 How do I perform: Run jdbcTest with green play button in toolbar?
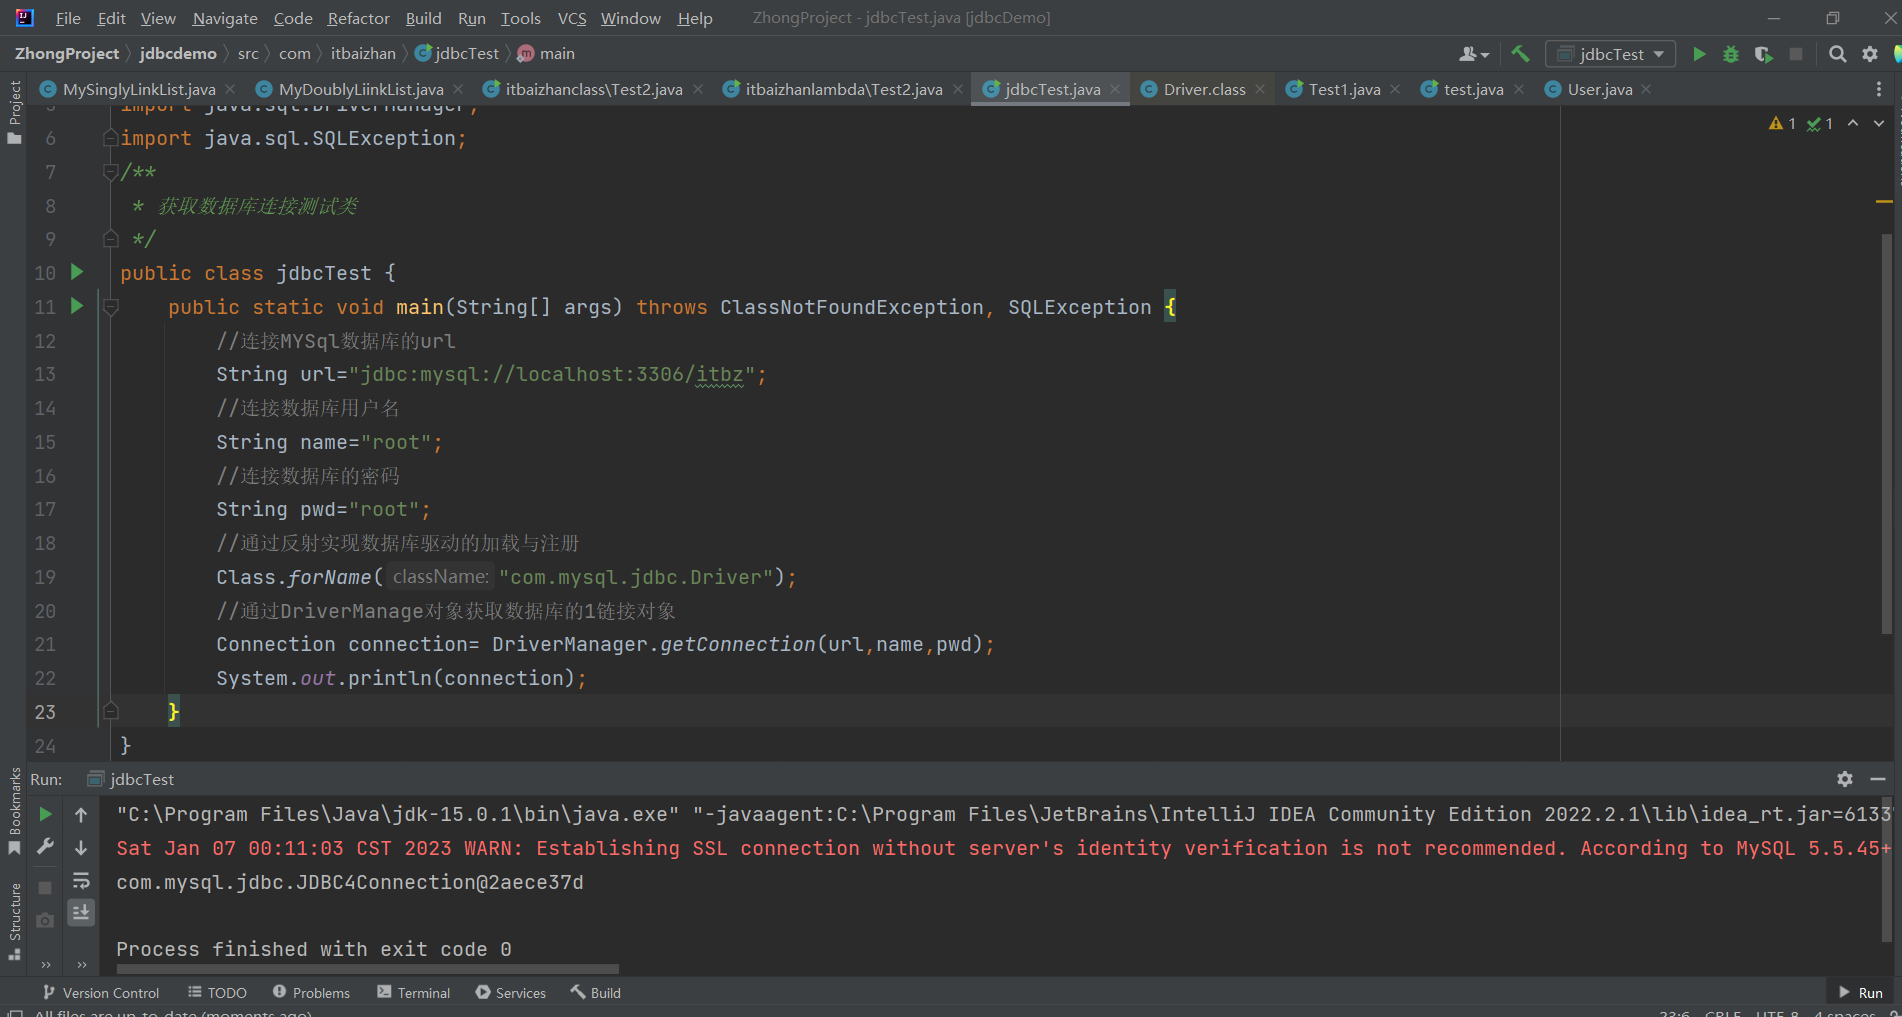pyautogui.click(x=1698, y=54)
